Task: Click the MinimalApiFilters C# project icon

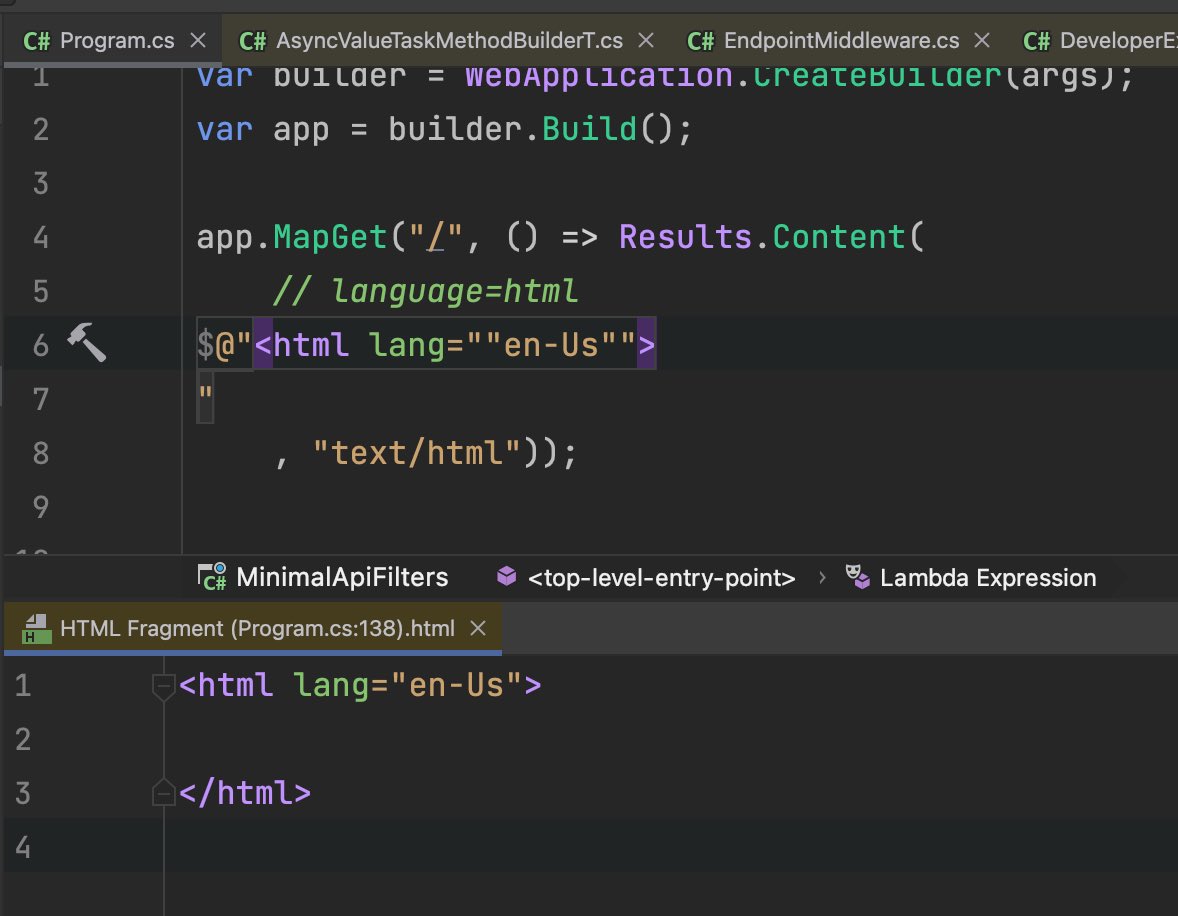Action: [x=212, y=577]
